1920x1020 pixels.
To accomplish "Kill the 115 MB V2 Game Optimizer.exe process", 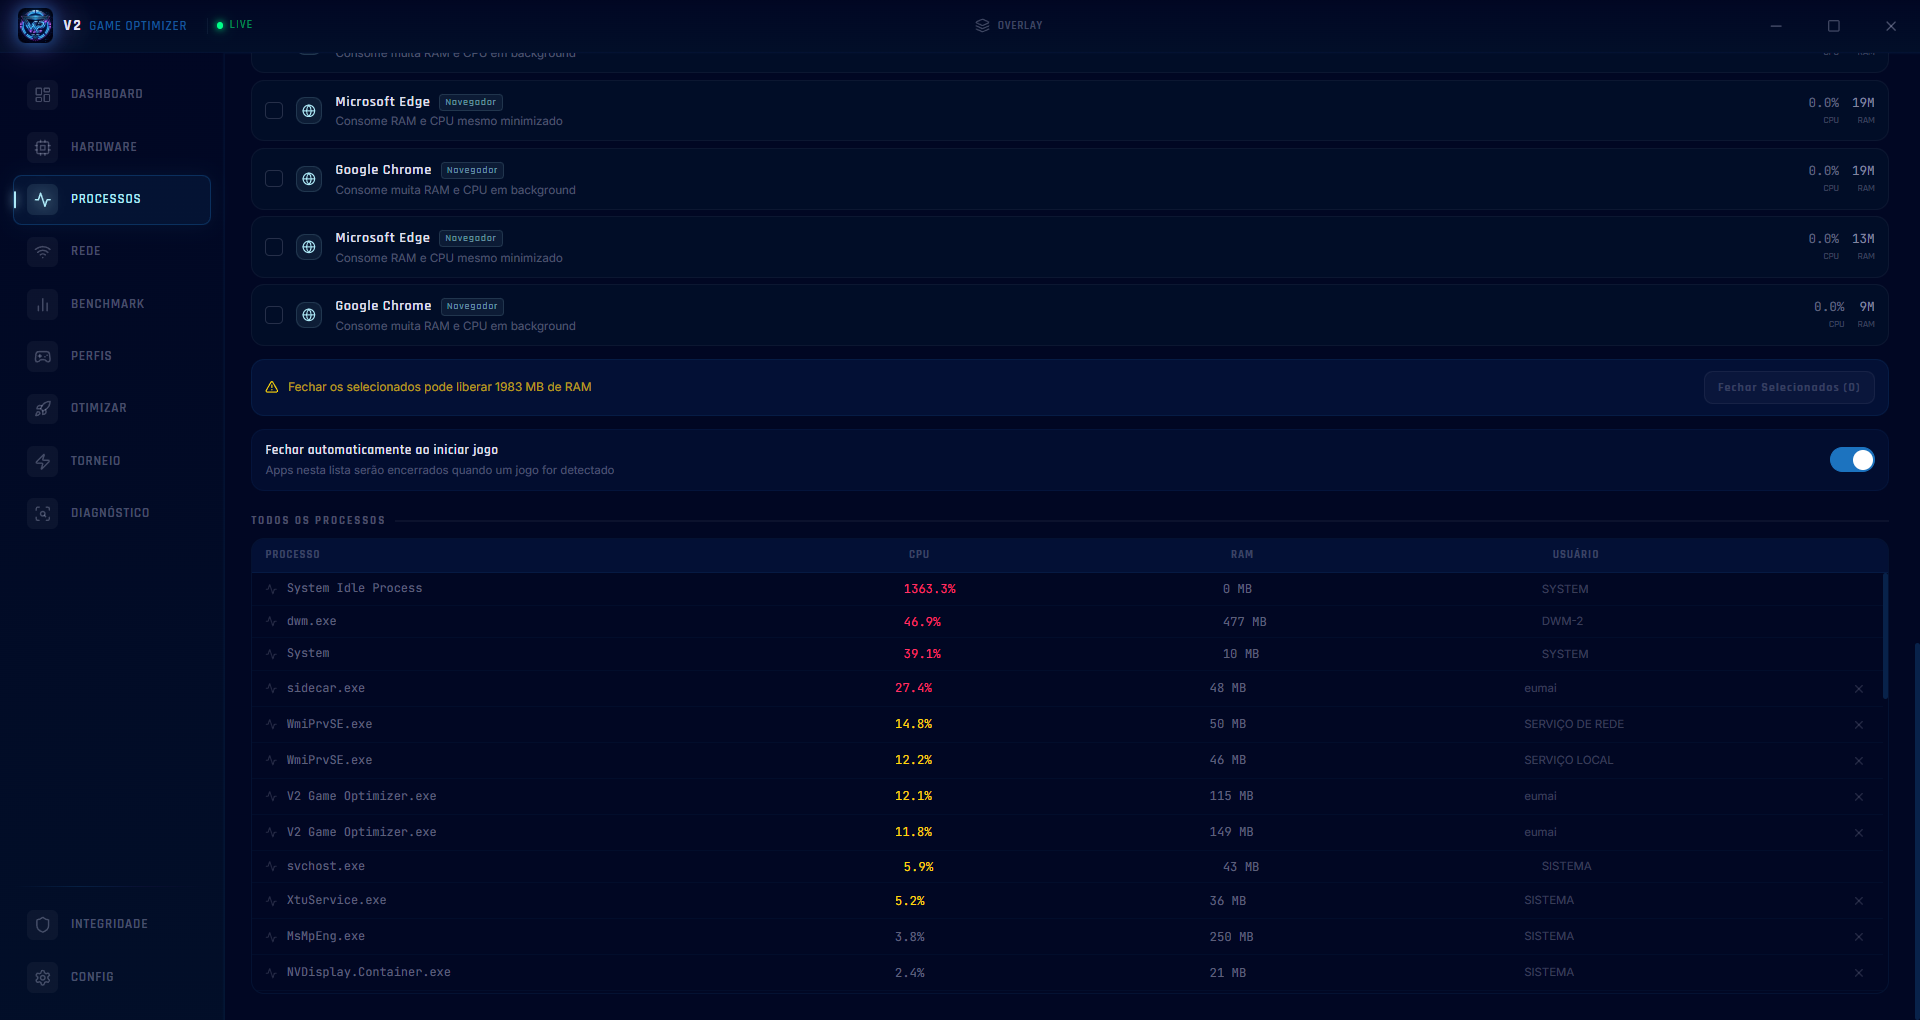I will click(1859, 797).
